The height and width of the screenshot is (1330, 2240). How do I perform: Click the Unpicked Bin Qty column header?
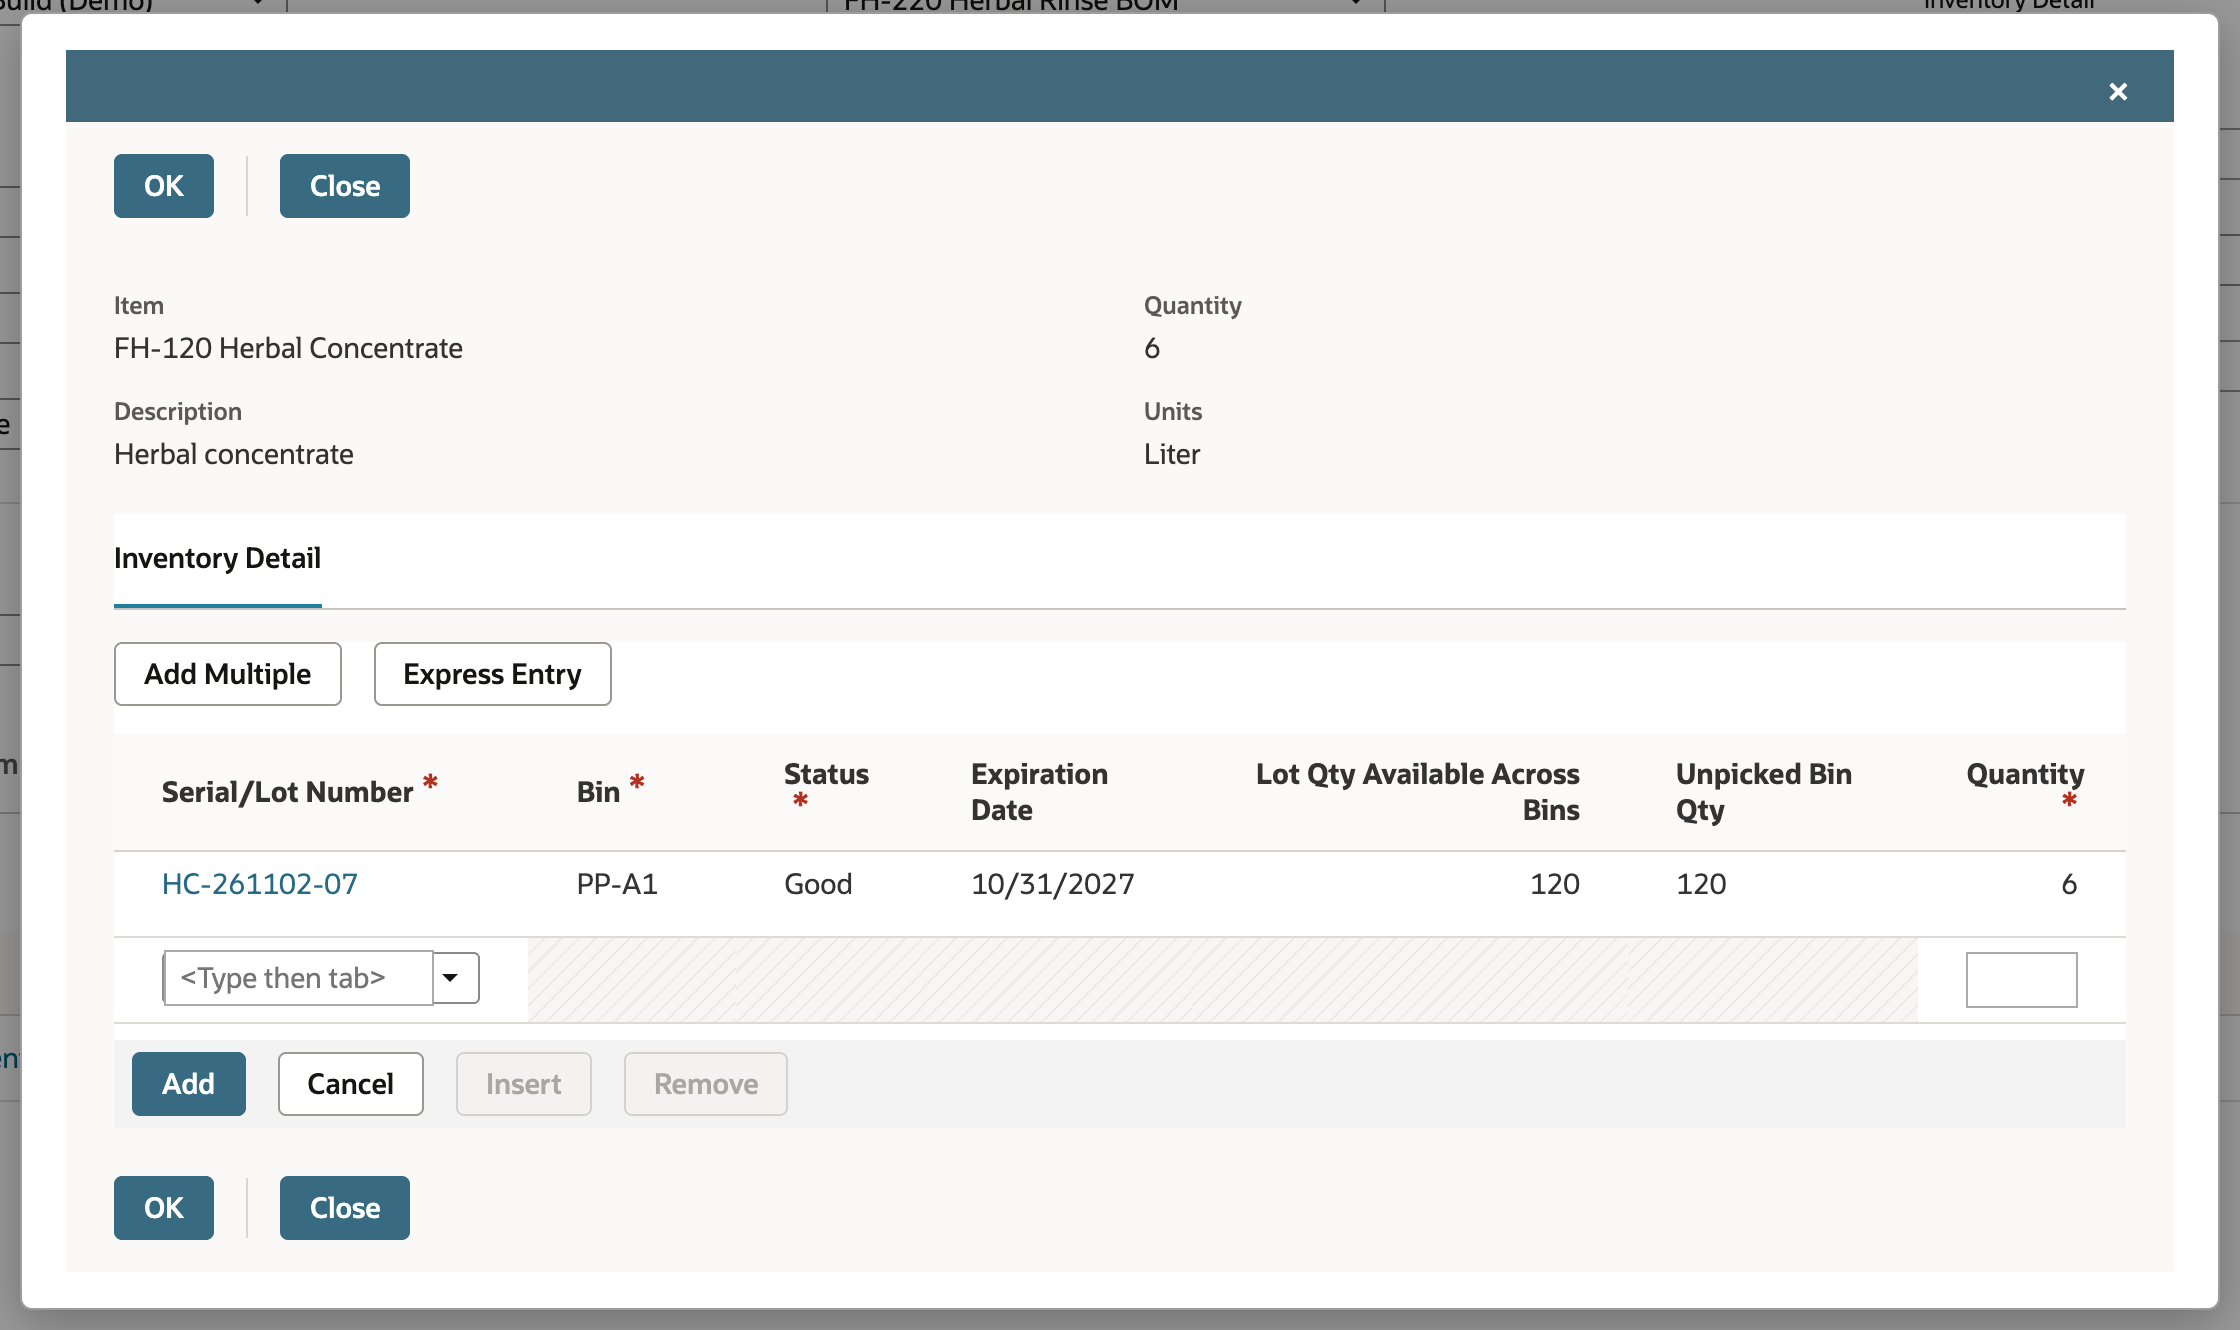1764,792
